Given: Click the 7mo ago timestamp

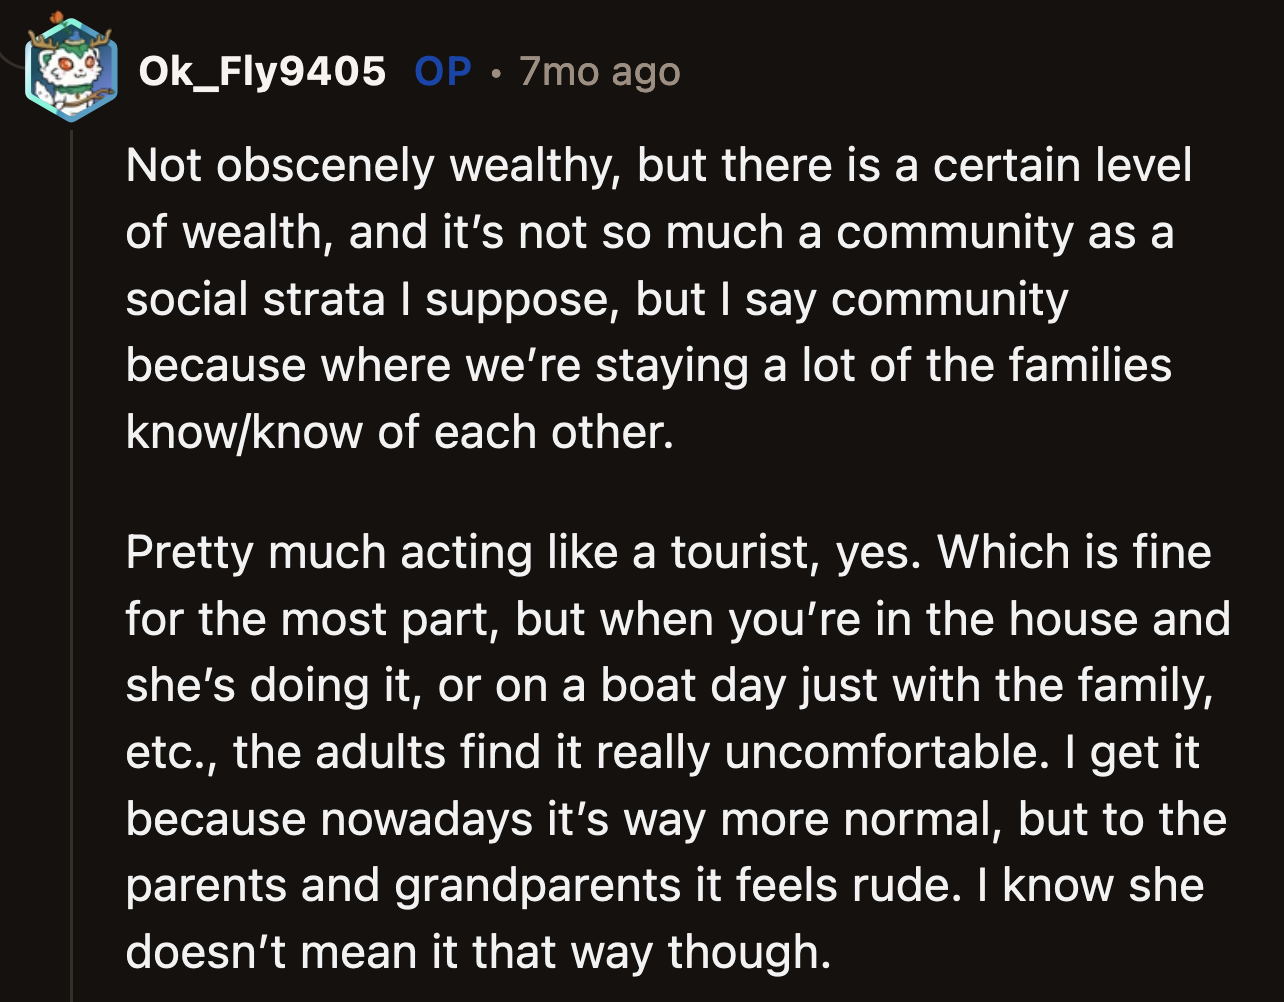Looking at the screenshot, I should [x=598, y=71].
